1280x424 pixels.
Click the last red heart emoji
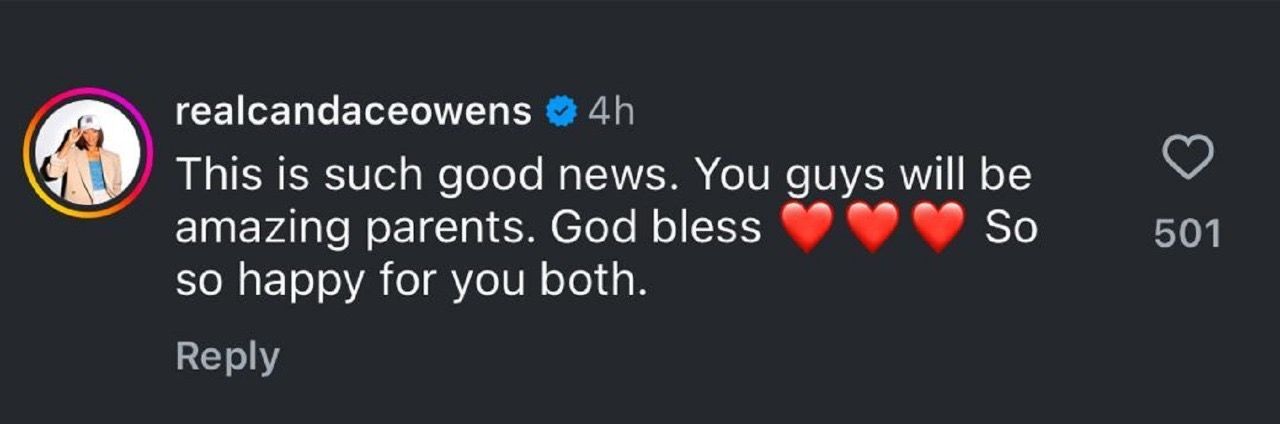(x=940, y=229)
